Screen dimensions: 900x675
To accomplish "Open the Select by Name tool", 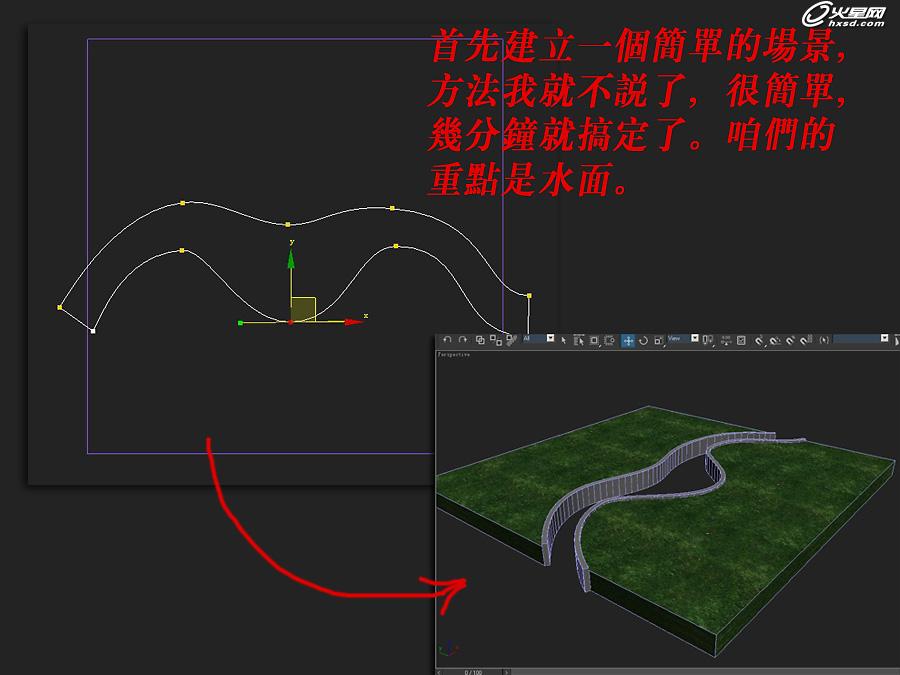I will click(x=579, y=340).
